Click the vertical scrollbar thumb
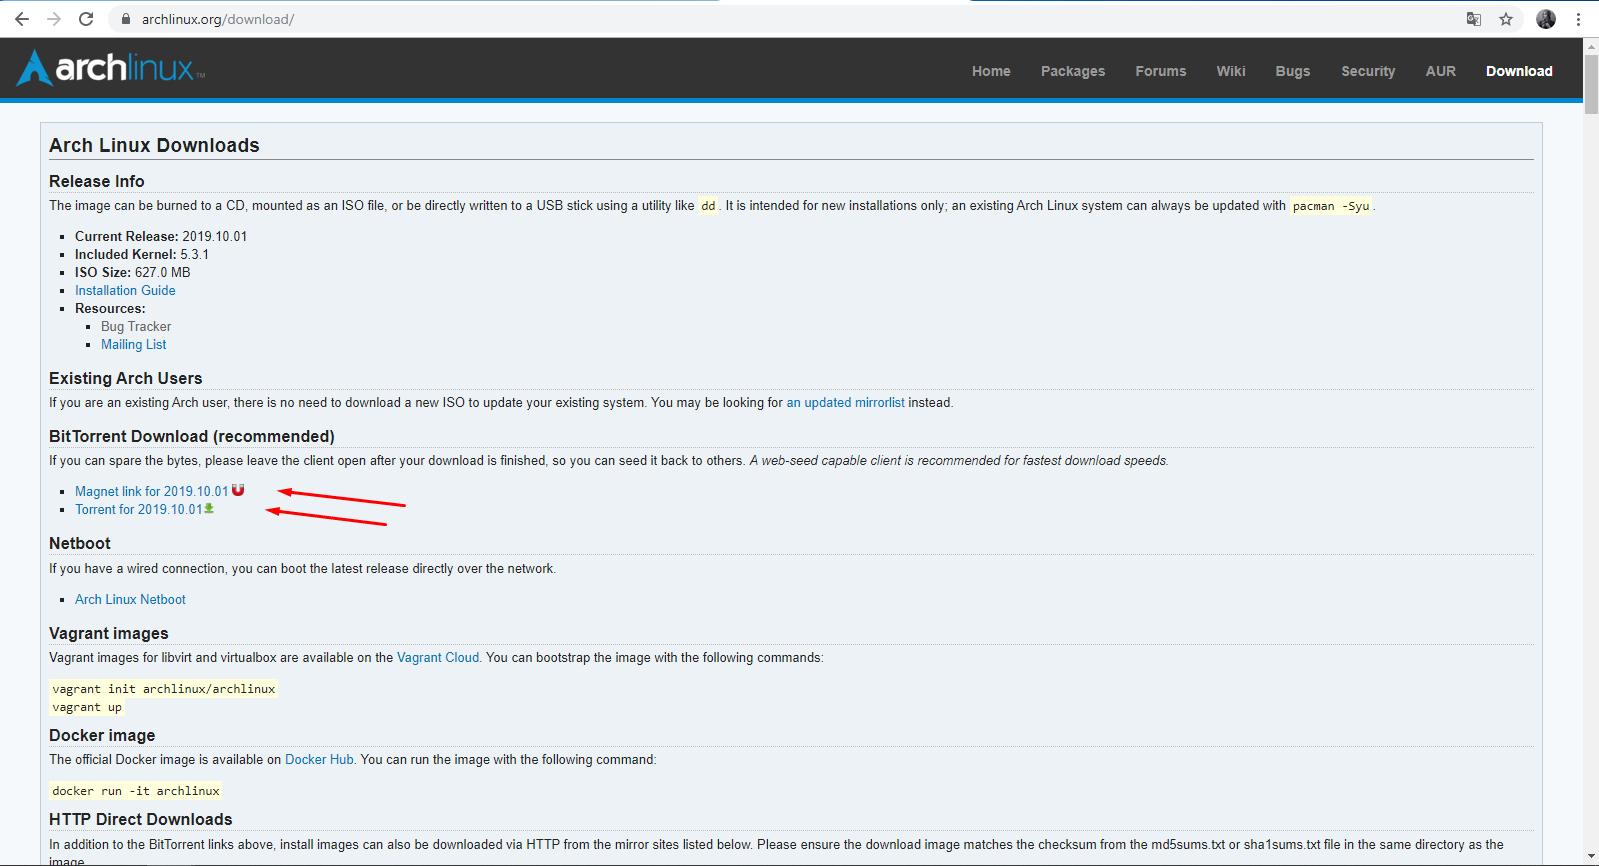 point(1591,84)
